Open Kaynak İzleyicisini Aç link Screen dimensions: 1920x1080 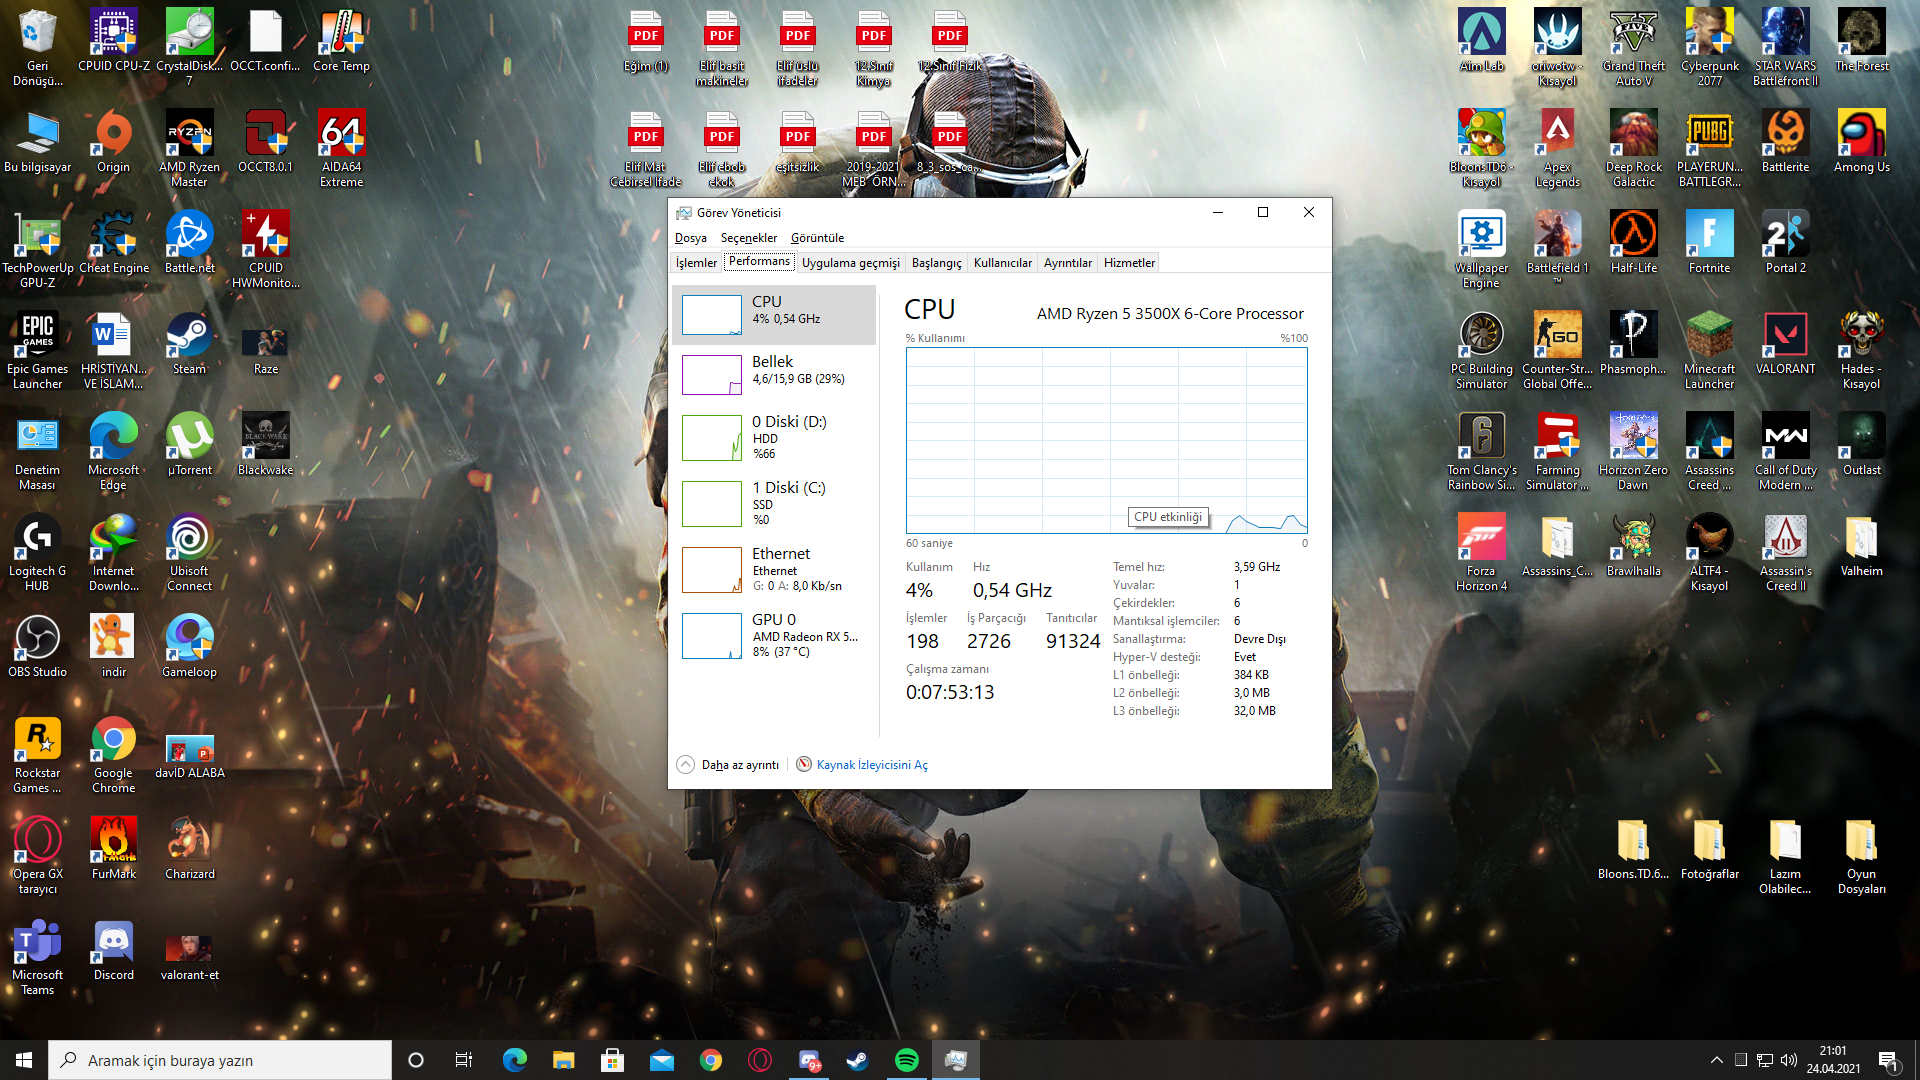point(862,765)
